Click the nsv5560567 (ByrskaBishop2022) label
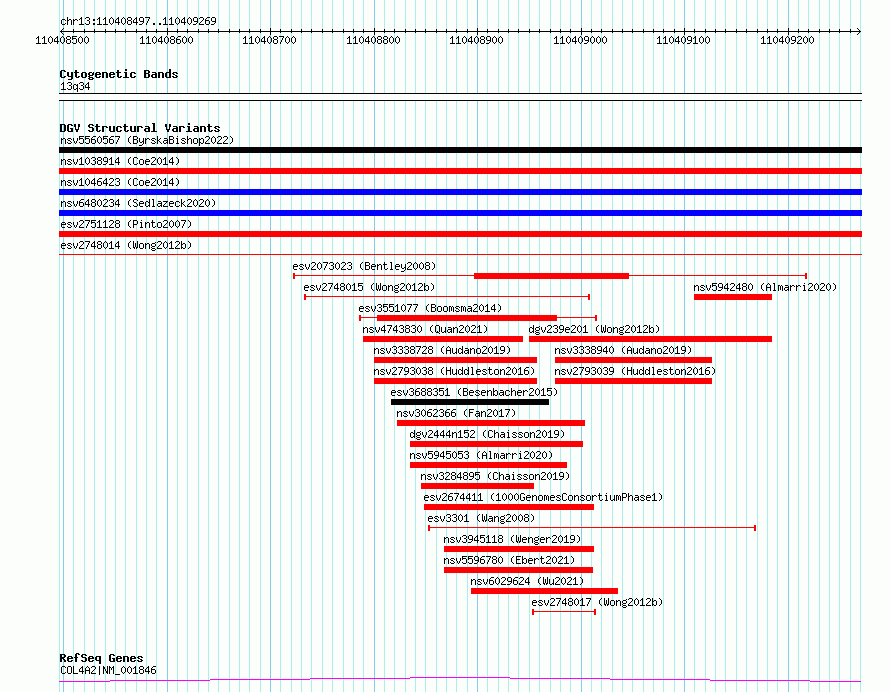The height and width of the screenshot is (692, 890). point(147,140)
